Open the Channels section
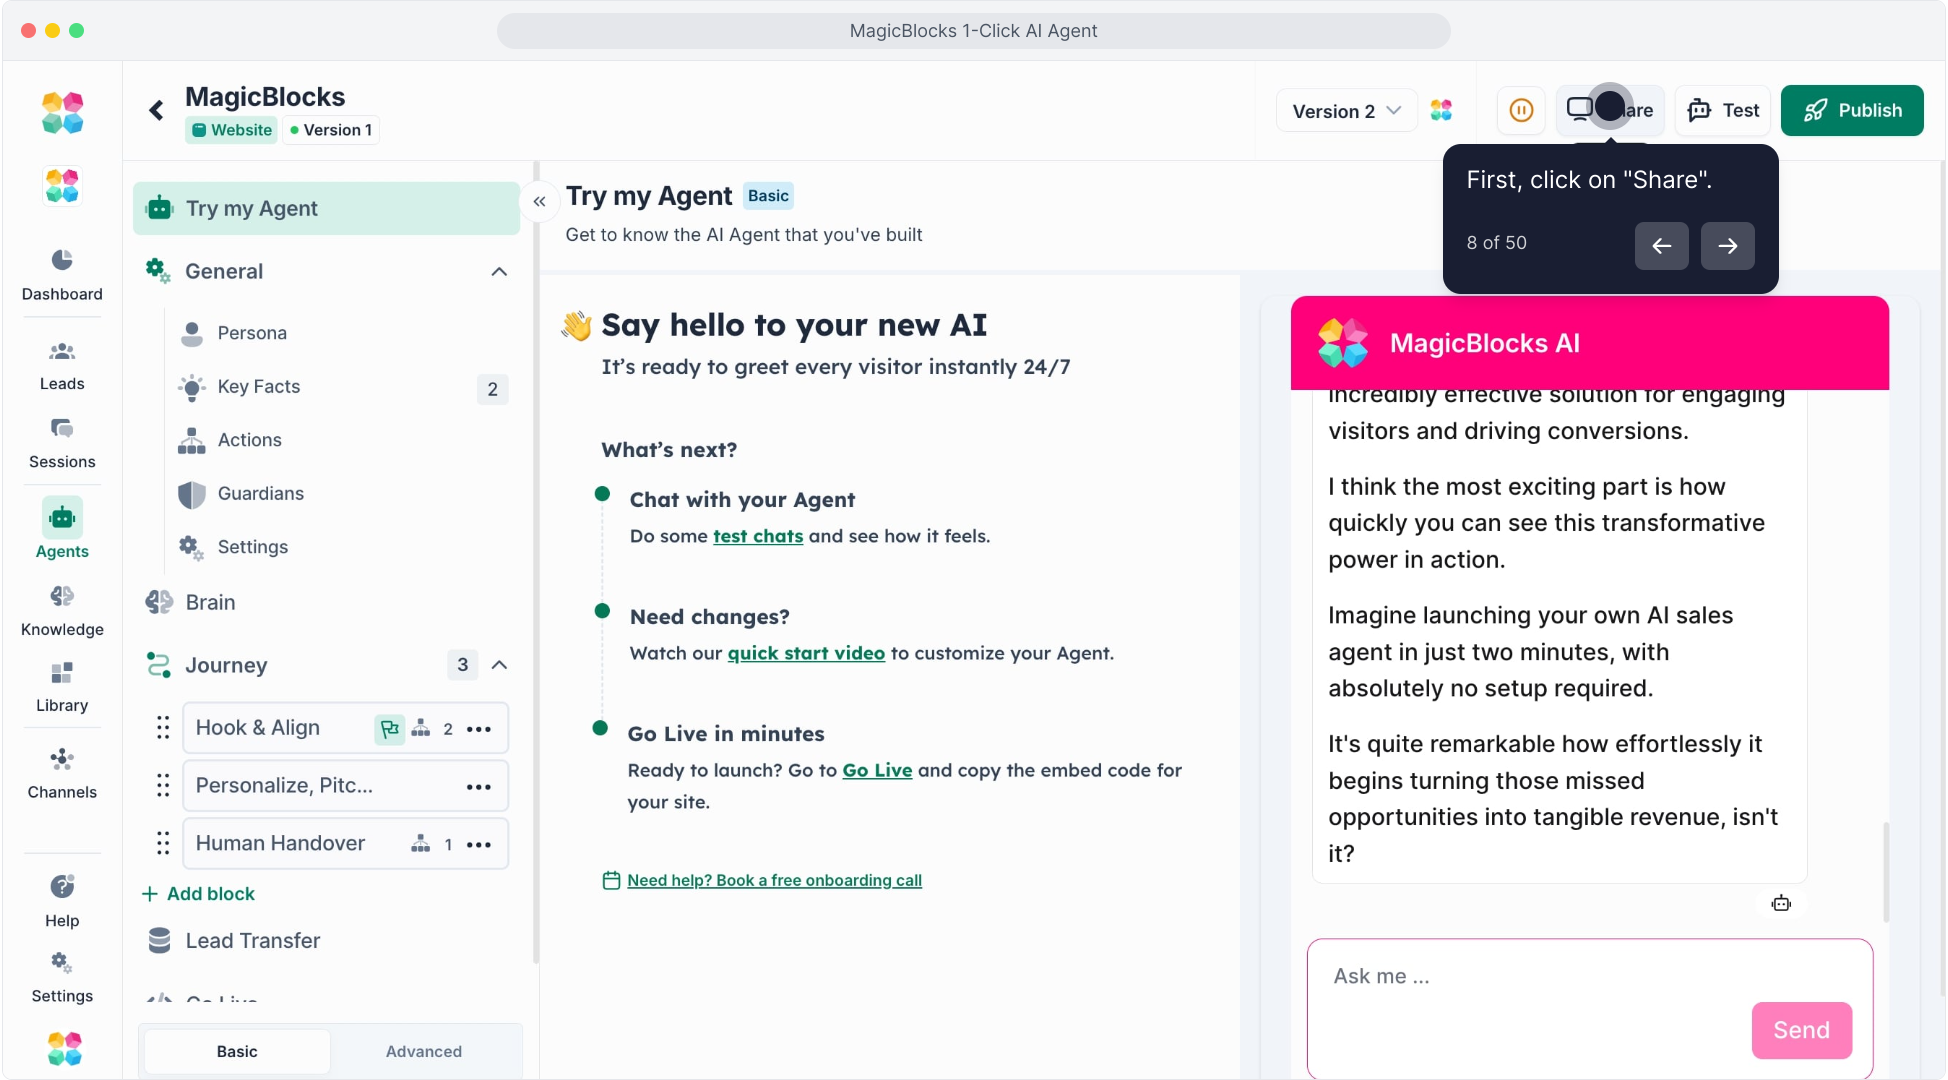The width and height of the screenshot is (1948, 1080). tap(62, 773)
